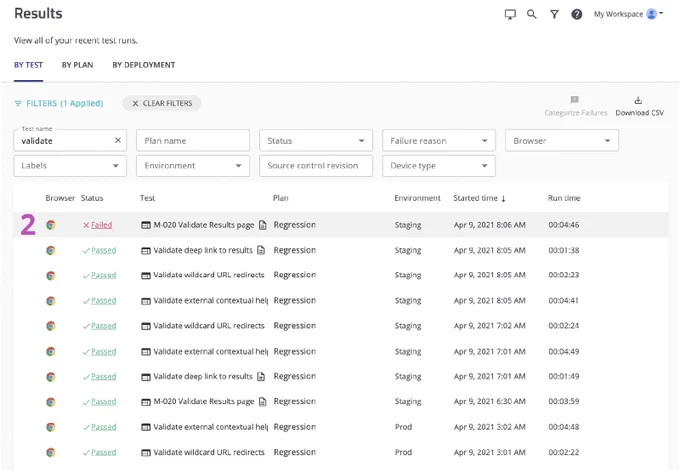680x473 pixels.
Task: Click Passed link for 6:30 AM run
Action: [x=104, y=402]
